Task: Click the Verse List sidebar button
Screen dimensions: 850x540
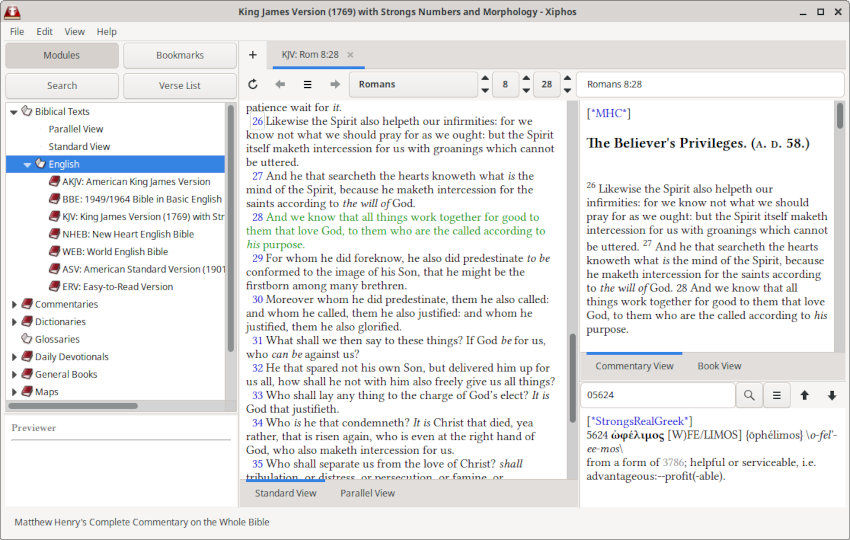Action: pos(180,86)
